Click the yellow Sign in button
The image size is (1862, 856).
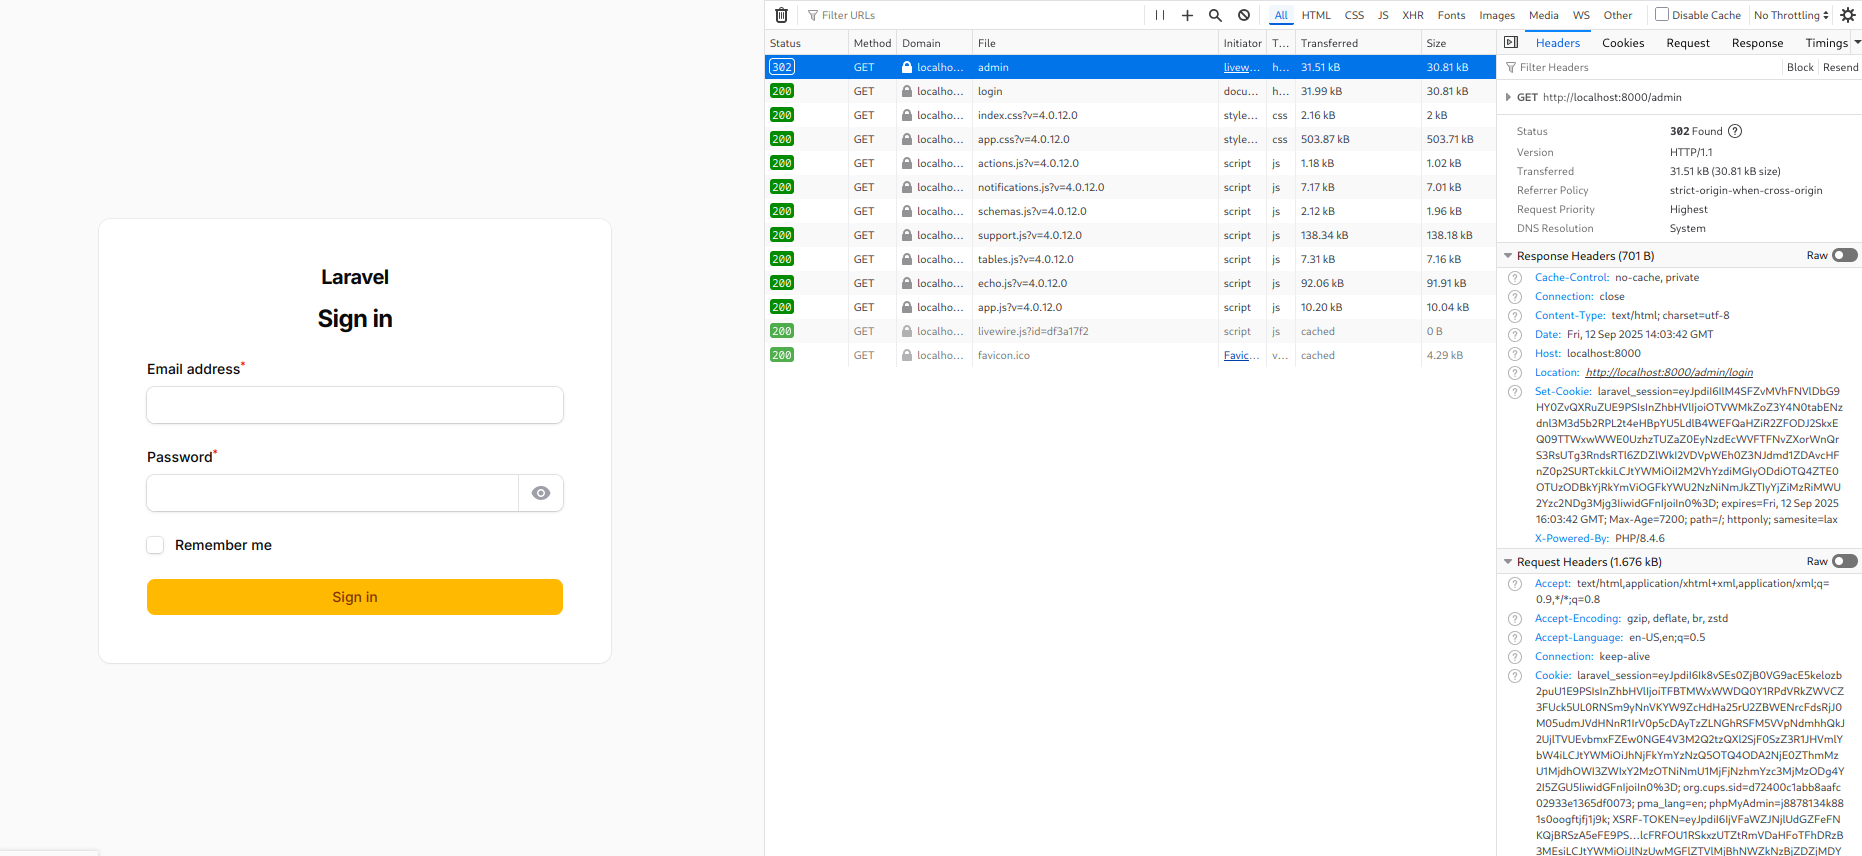point(355,597)
